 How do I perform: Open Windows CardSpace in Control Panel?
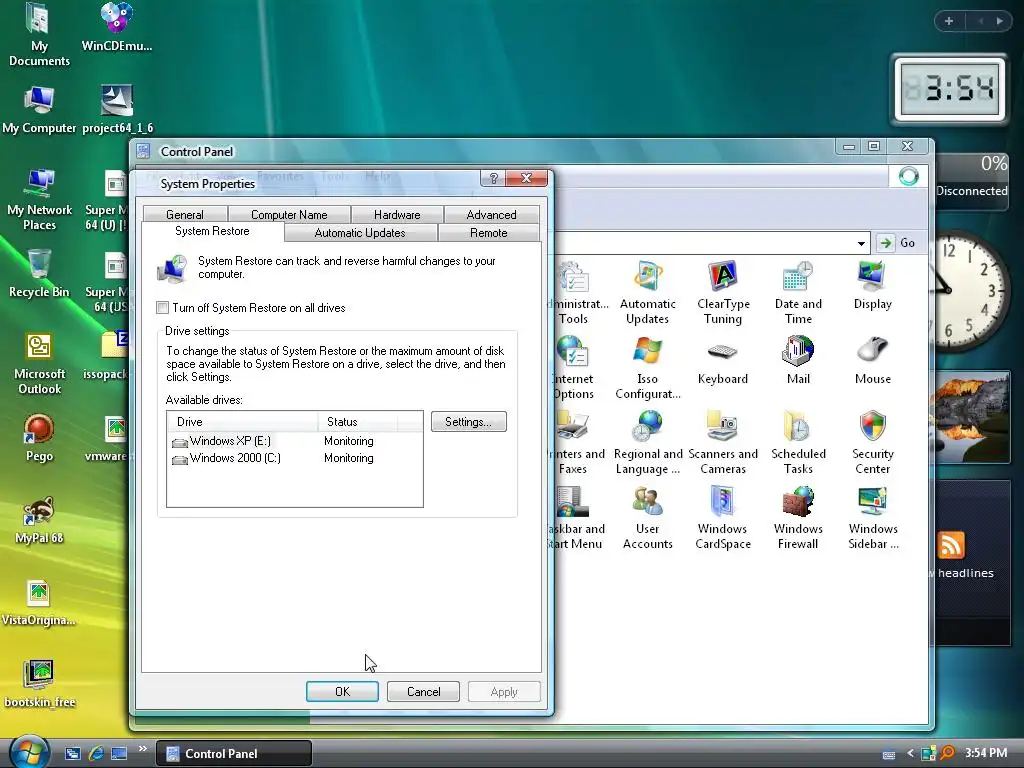pyautogui.click(x=723, y=518)
